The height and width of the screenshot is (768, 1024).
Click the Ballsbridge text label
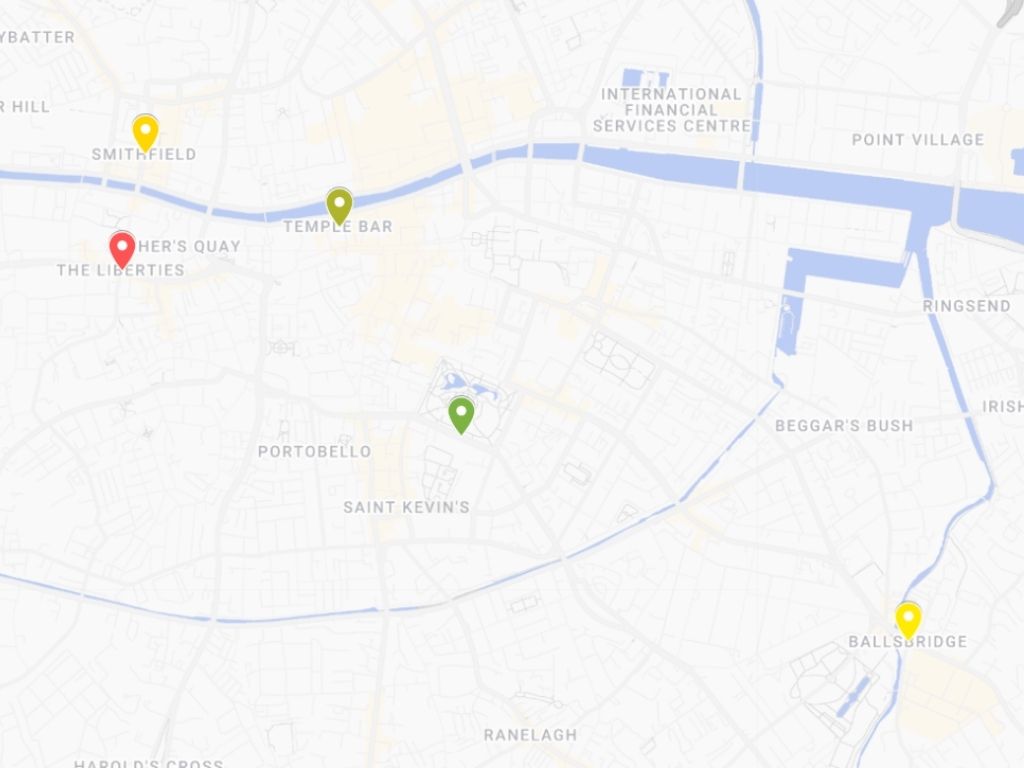point(908,641)
